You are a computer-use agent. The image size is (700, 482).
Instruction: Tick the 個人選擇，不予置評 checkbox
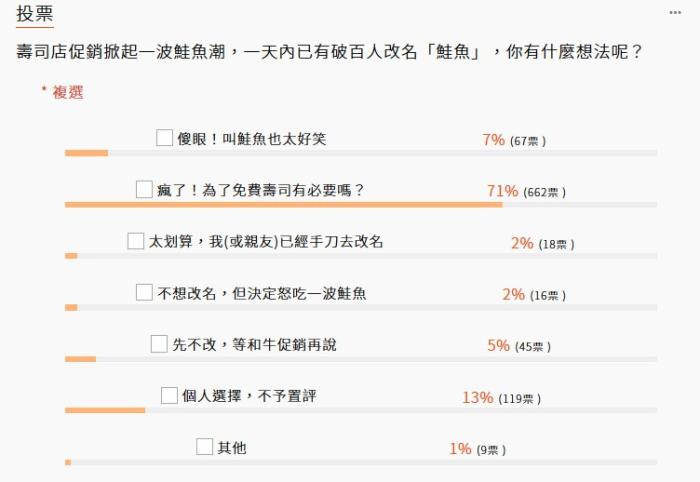[x=169, y=396]
